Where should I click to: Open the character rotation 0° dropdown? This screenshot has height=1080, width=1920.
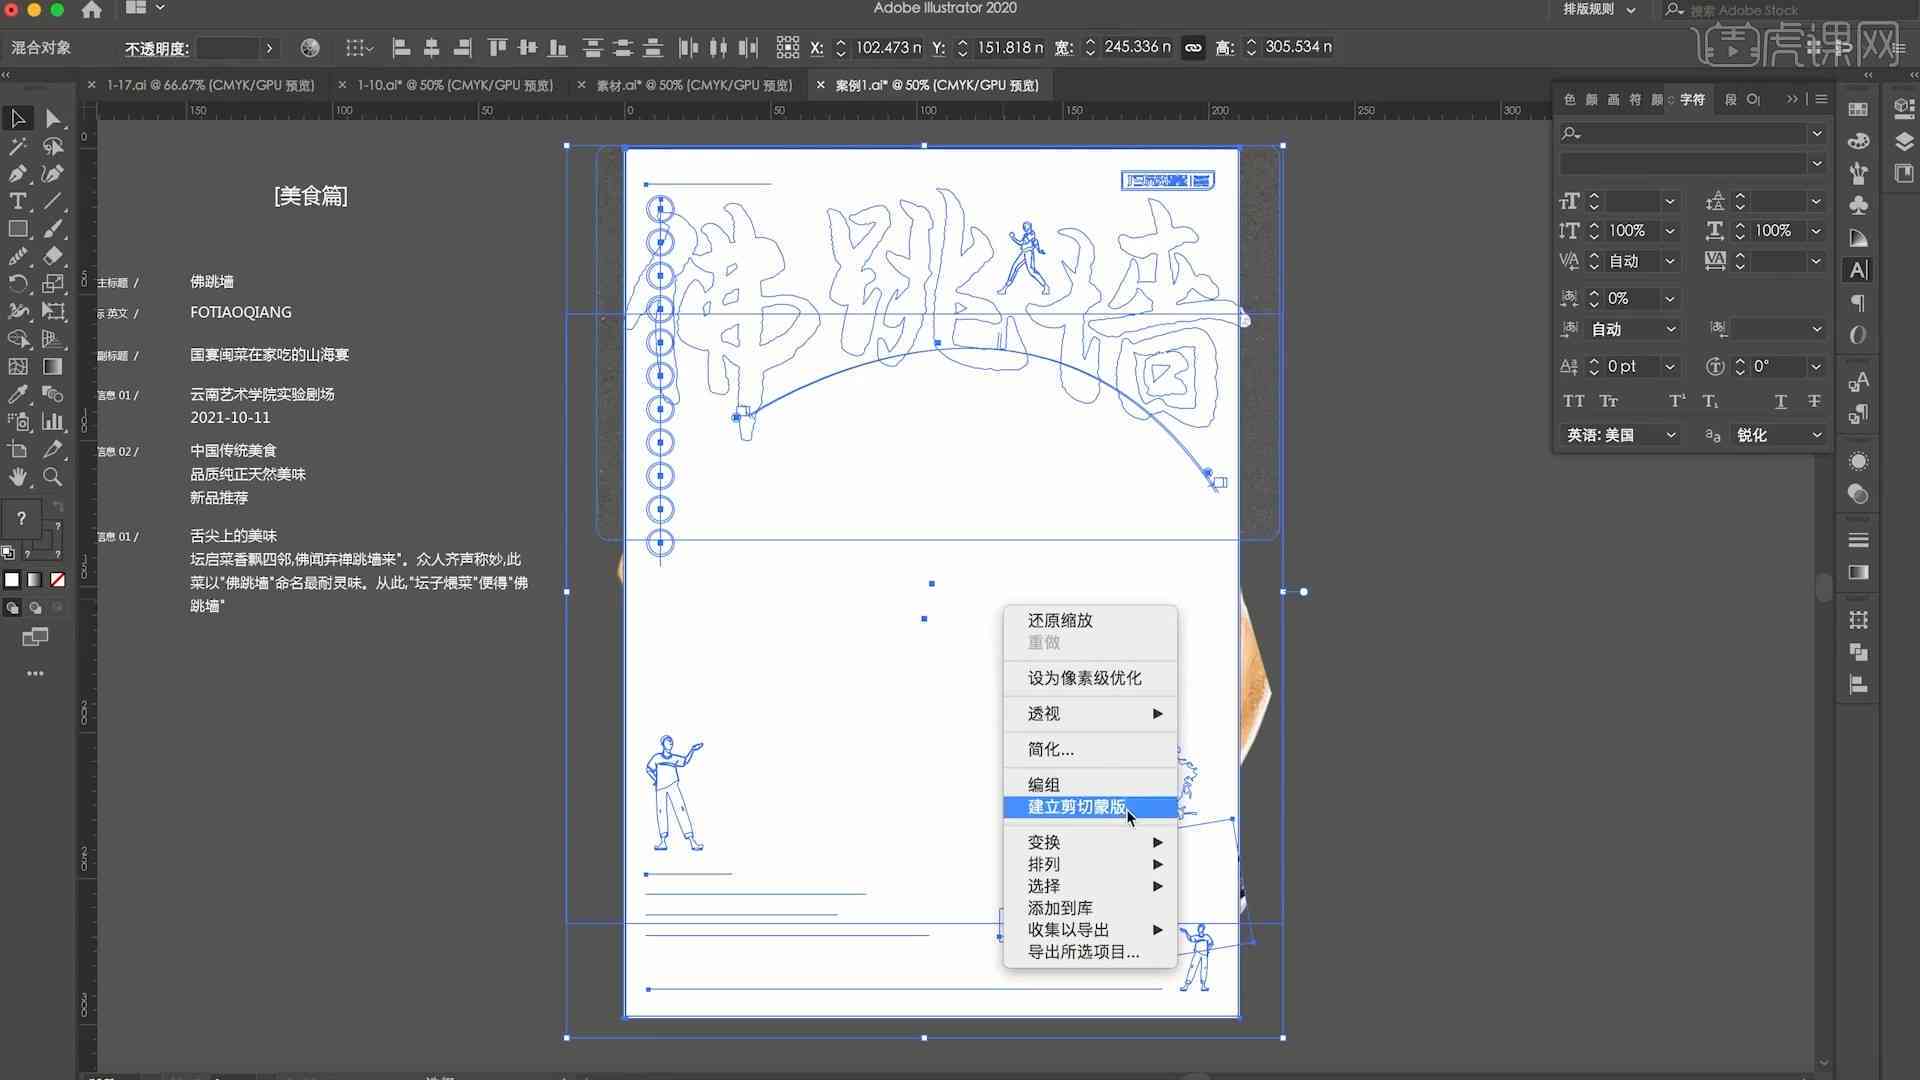pyautogui.click(x=1816, y=367)
